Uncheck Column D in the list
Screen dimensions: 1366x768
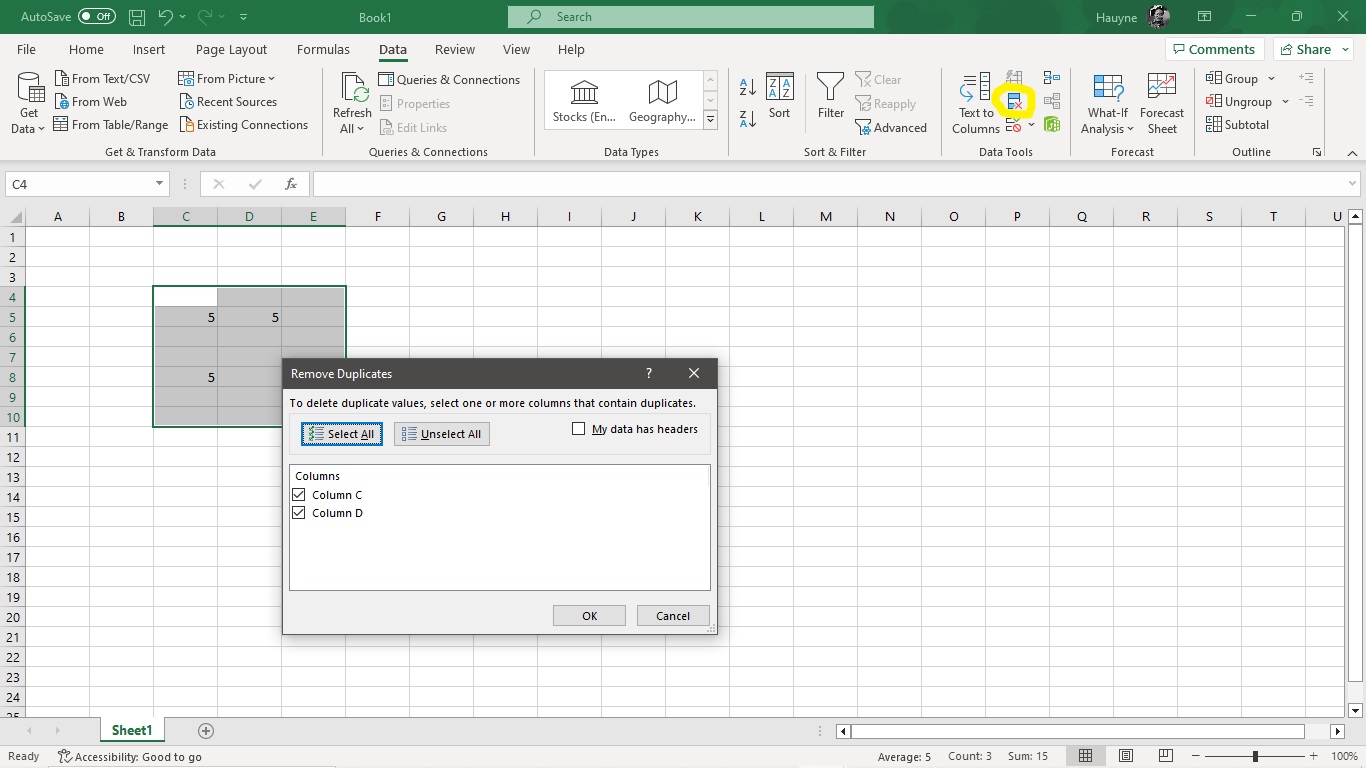click(298, 512)
